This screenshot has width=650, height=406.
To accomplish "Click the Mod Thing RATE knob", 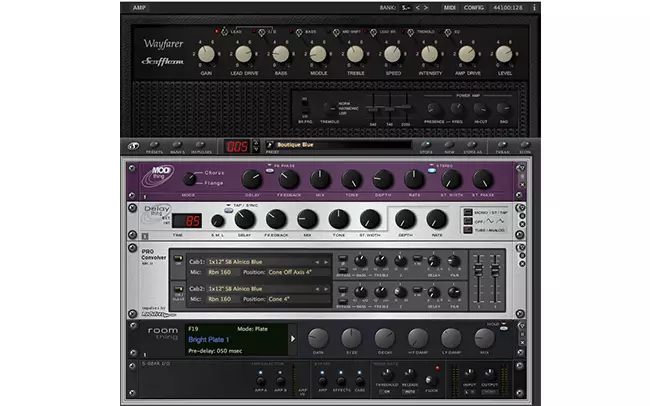I will (414, 180).
